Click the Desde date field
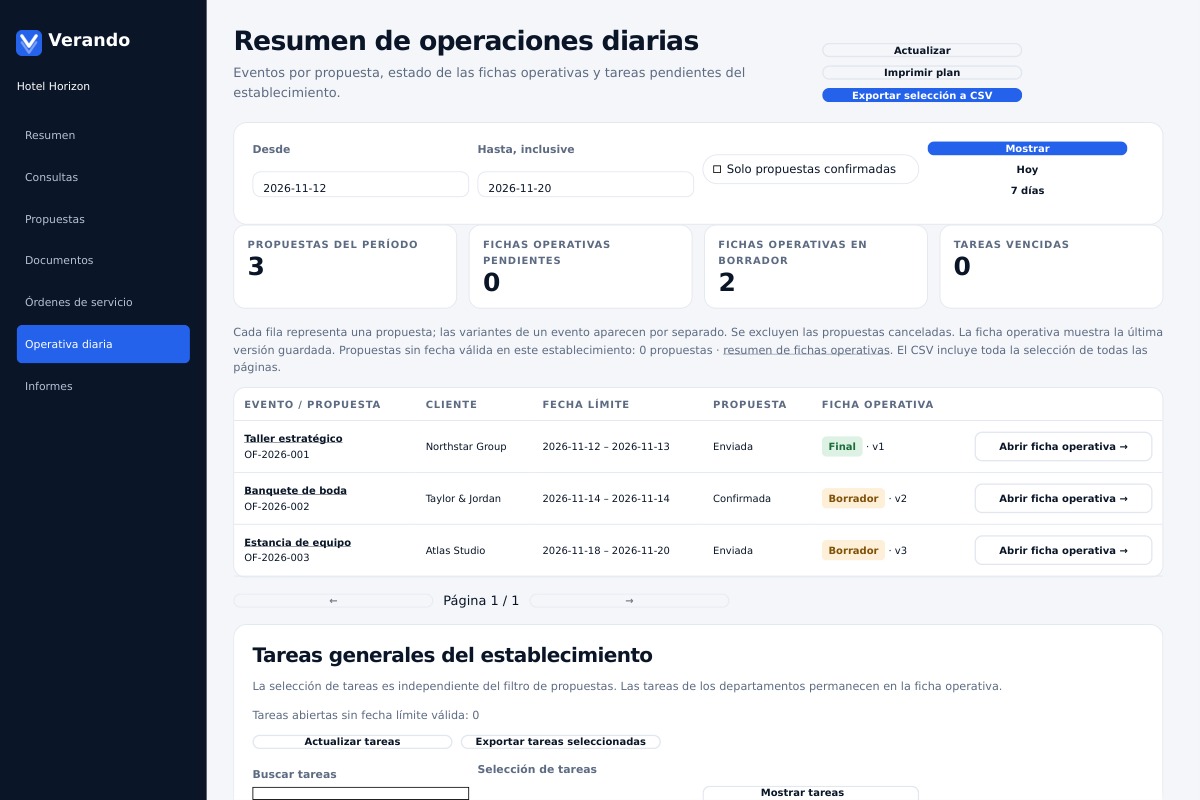1200x800 pixels. (360, 185)
